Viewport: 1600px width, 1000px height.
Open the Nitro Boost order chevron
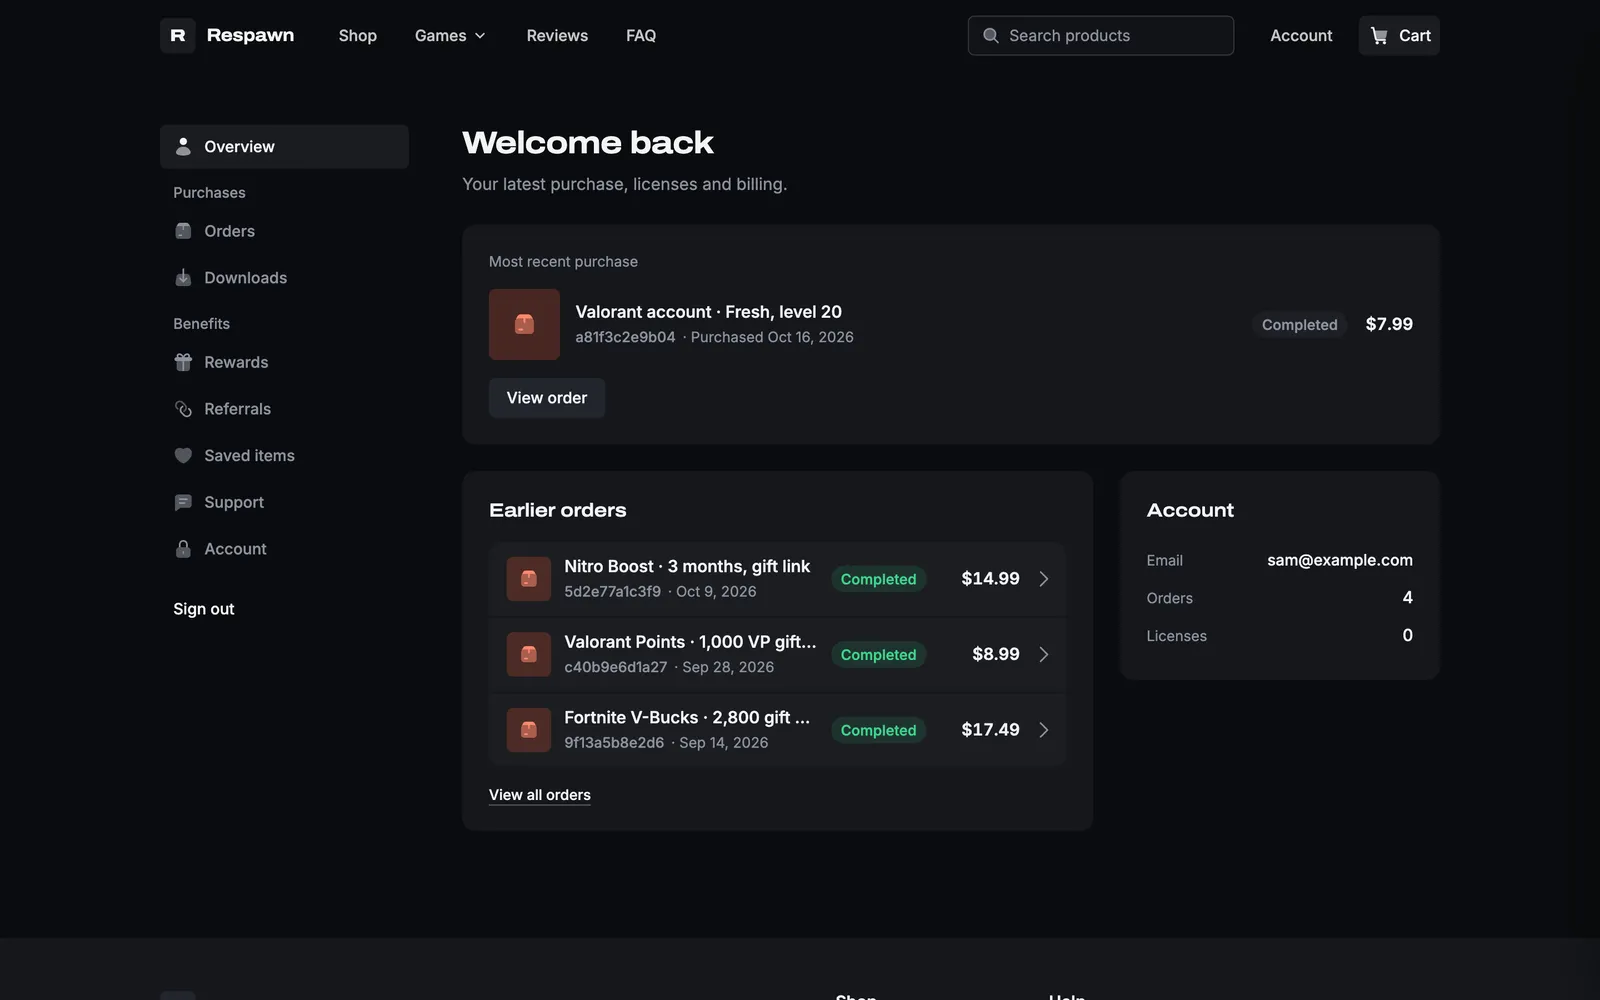(1044, 579)
